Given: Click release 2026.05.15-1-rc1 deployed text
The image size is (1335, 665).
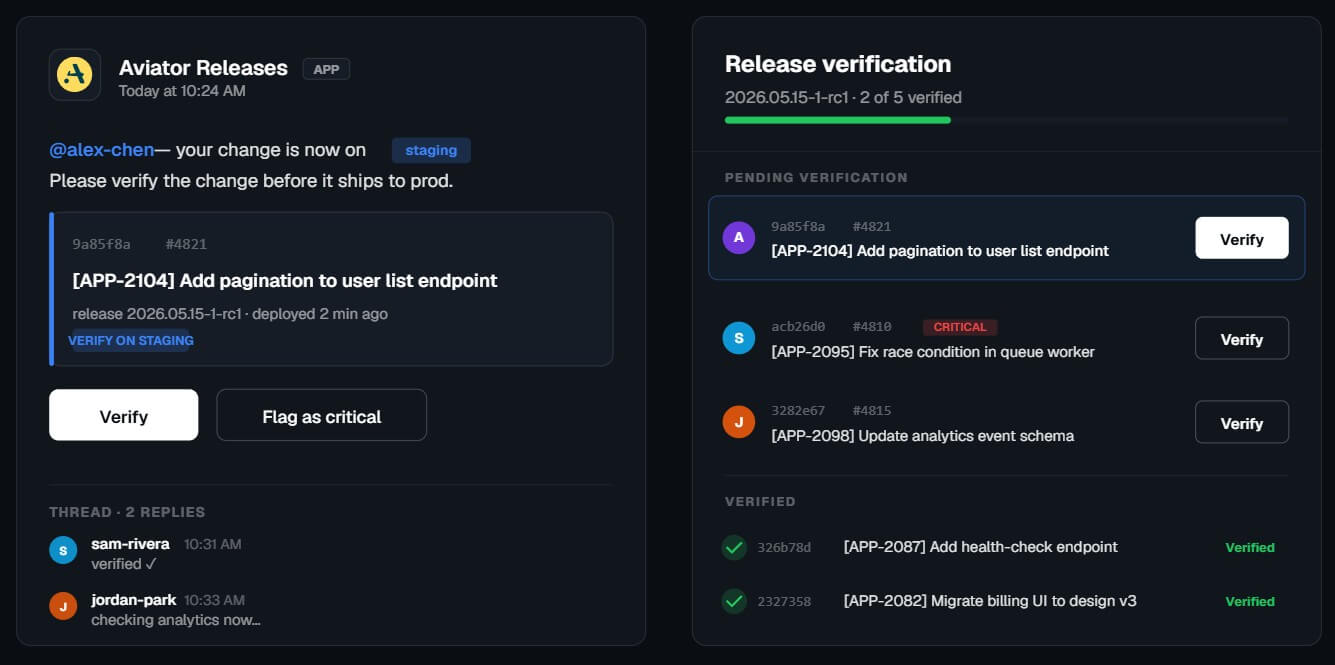Looking at the screenshot, I should (230, 314).
